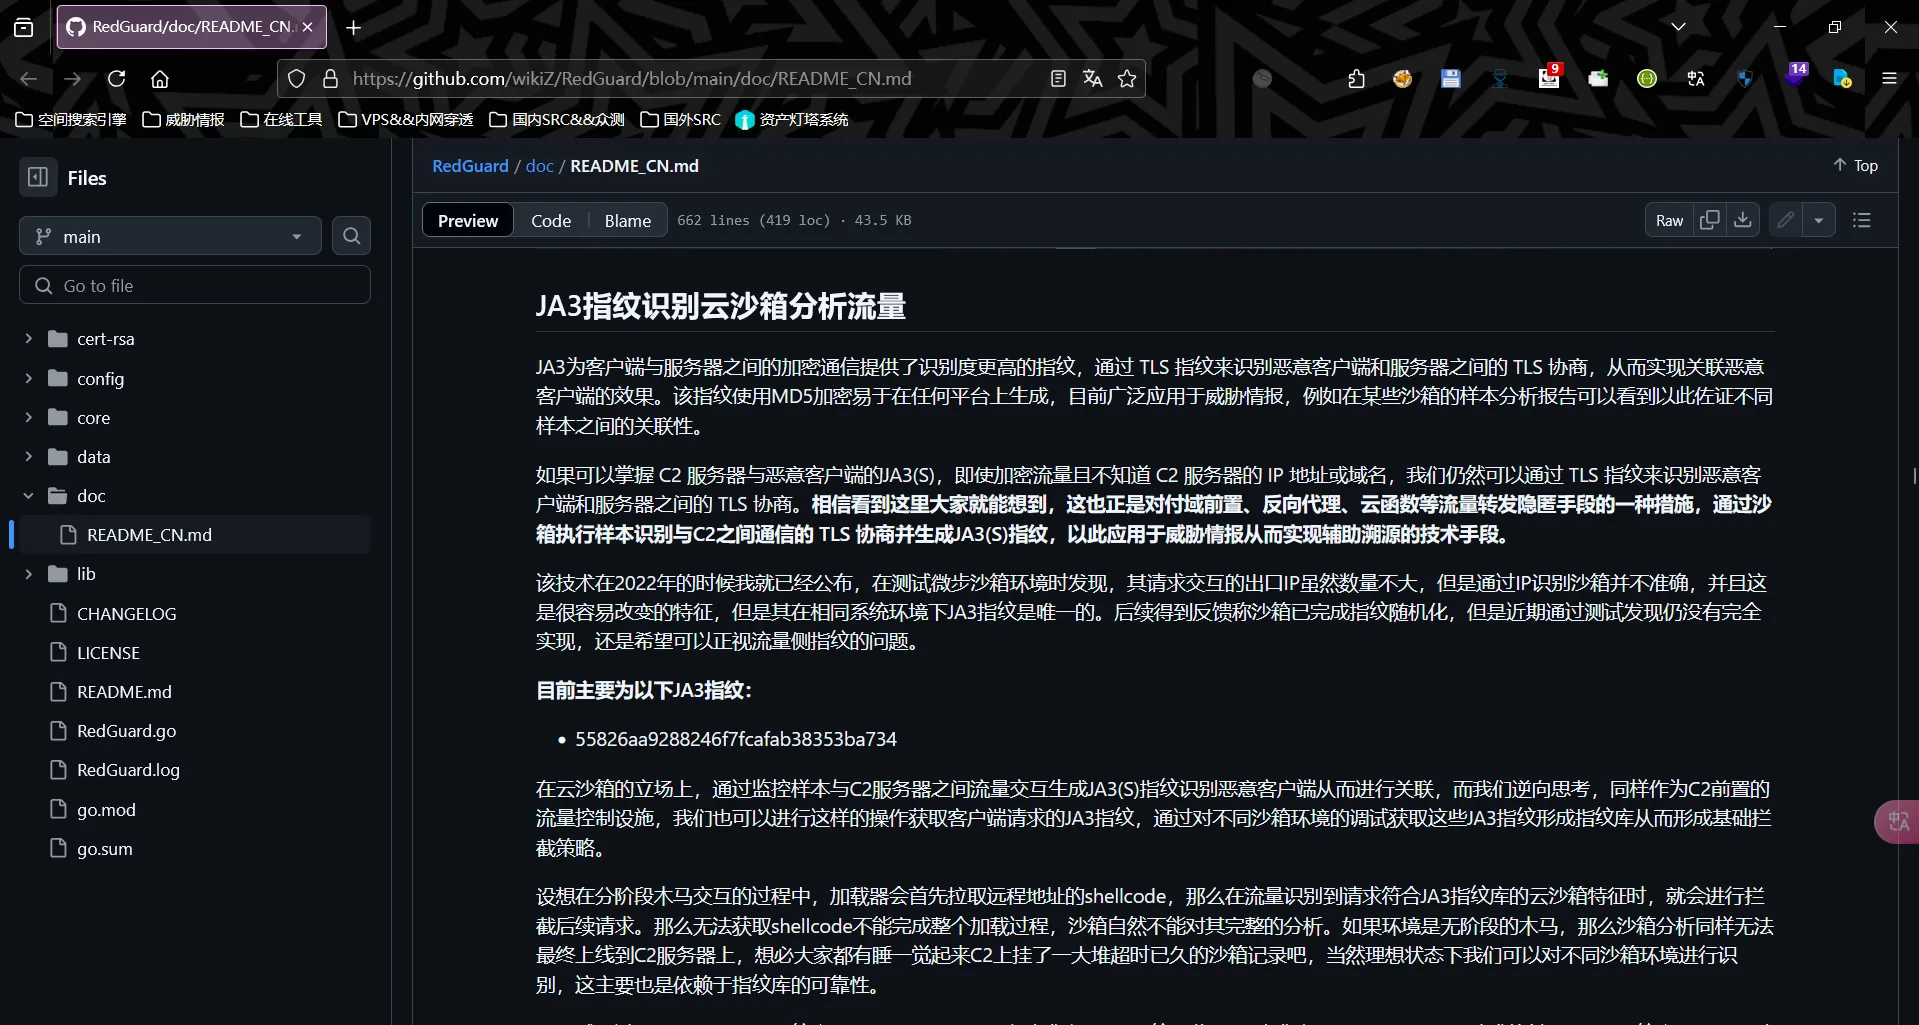Image resolution: width=1919 pixels, height=1025 pixels.
Task: Expand the cert-rsa folder
Action: (29, 339)
